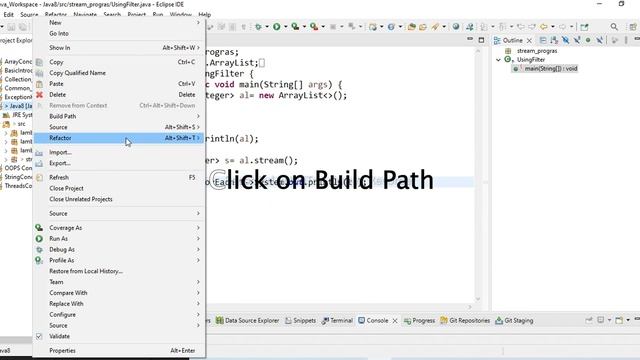Click the Debug As bug icon
The width and height of the screenshot is (640, 360).
coord(39,249)
